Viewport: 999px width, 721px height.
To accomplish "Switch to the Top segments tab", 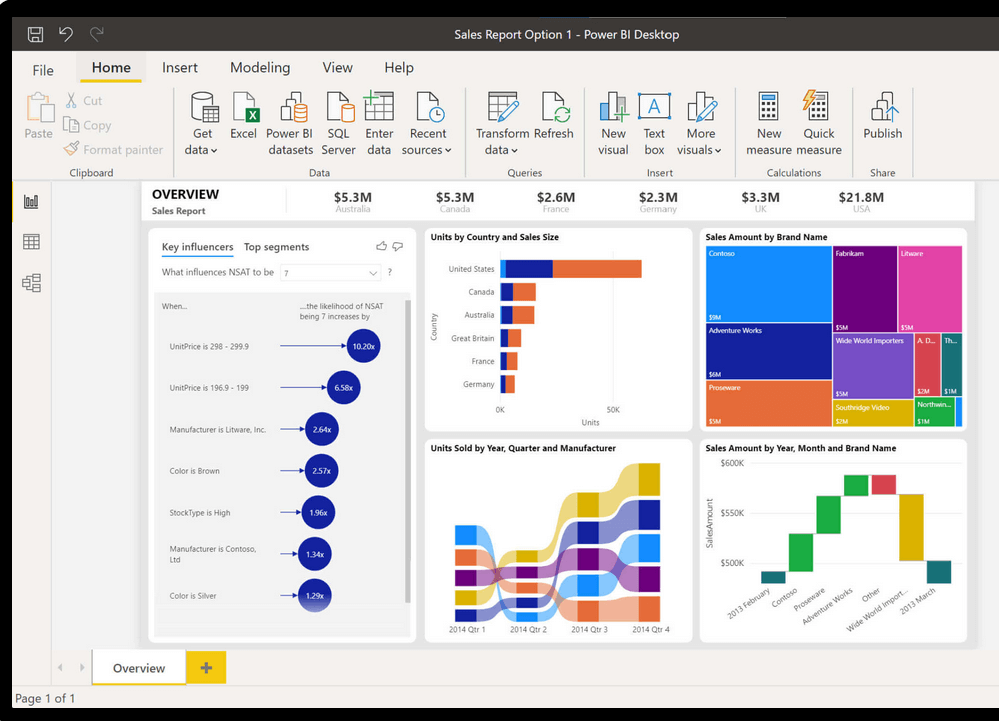I will click(x=277, y=247).
